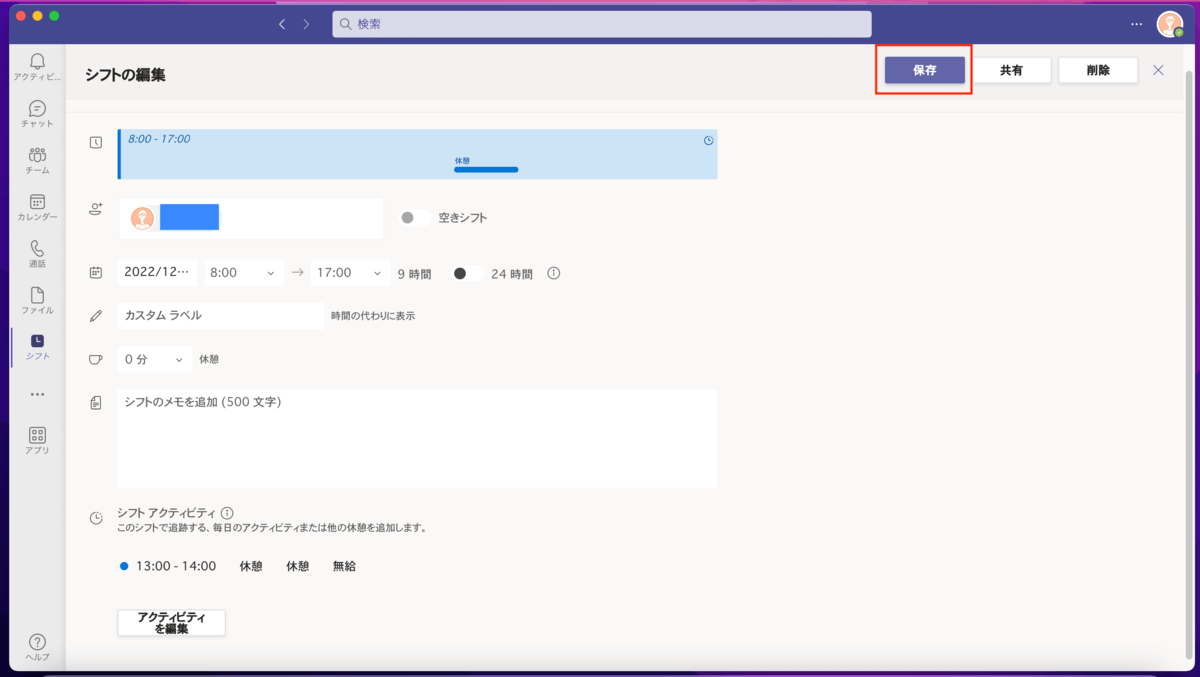
Task: Click the アクティビティを編集 button
Action: (x=171, y=623)
